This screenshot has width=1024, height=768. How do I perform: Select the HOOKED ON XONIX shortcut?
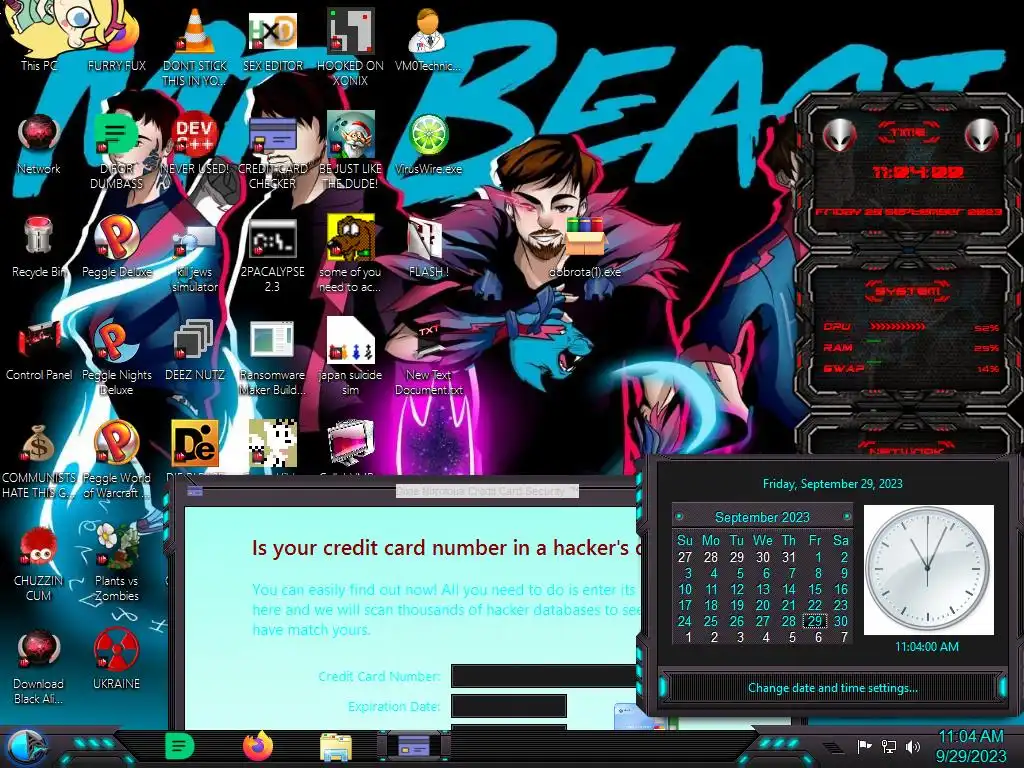click(x=350, y=47)
